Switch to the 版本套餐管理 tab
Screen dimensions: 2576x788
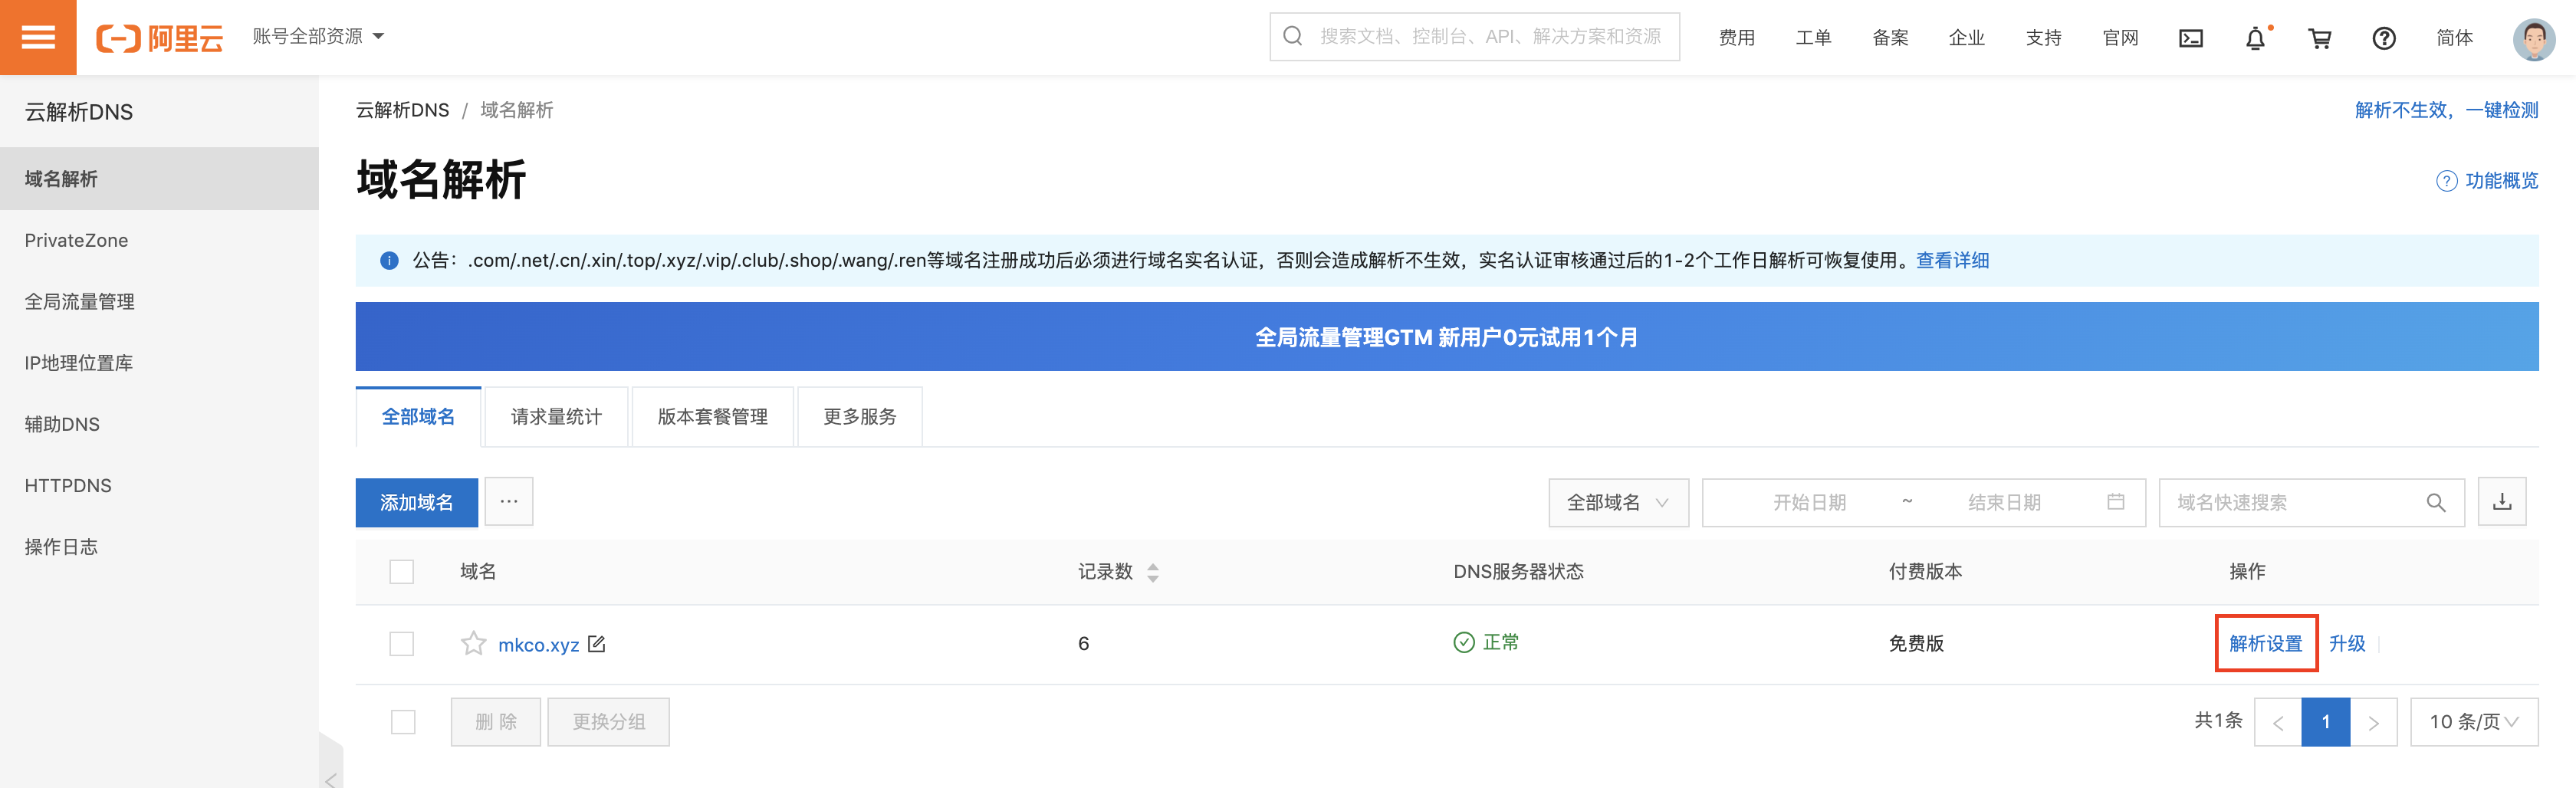coord(712,416)
